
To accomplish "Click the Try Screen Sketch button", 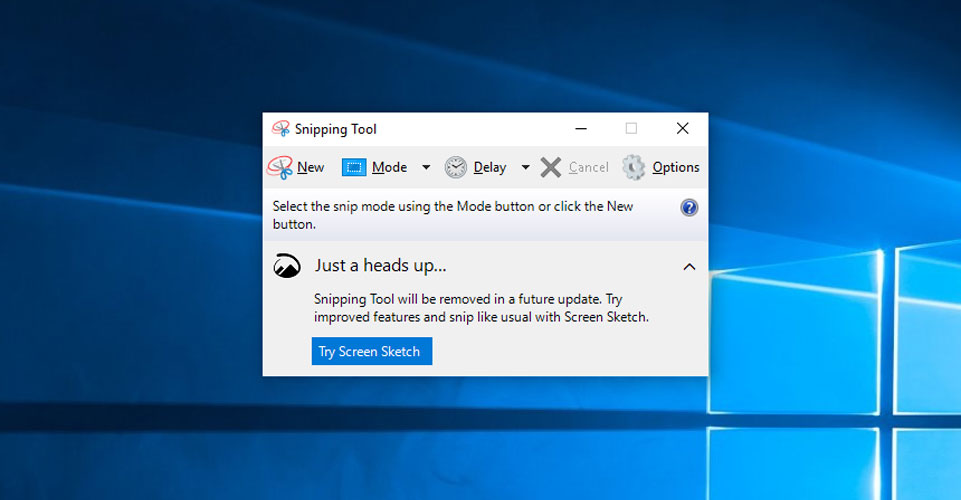I will (x=372, y=351).
